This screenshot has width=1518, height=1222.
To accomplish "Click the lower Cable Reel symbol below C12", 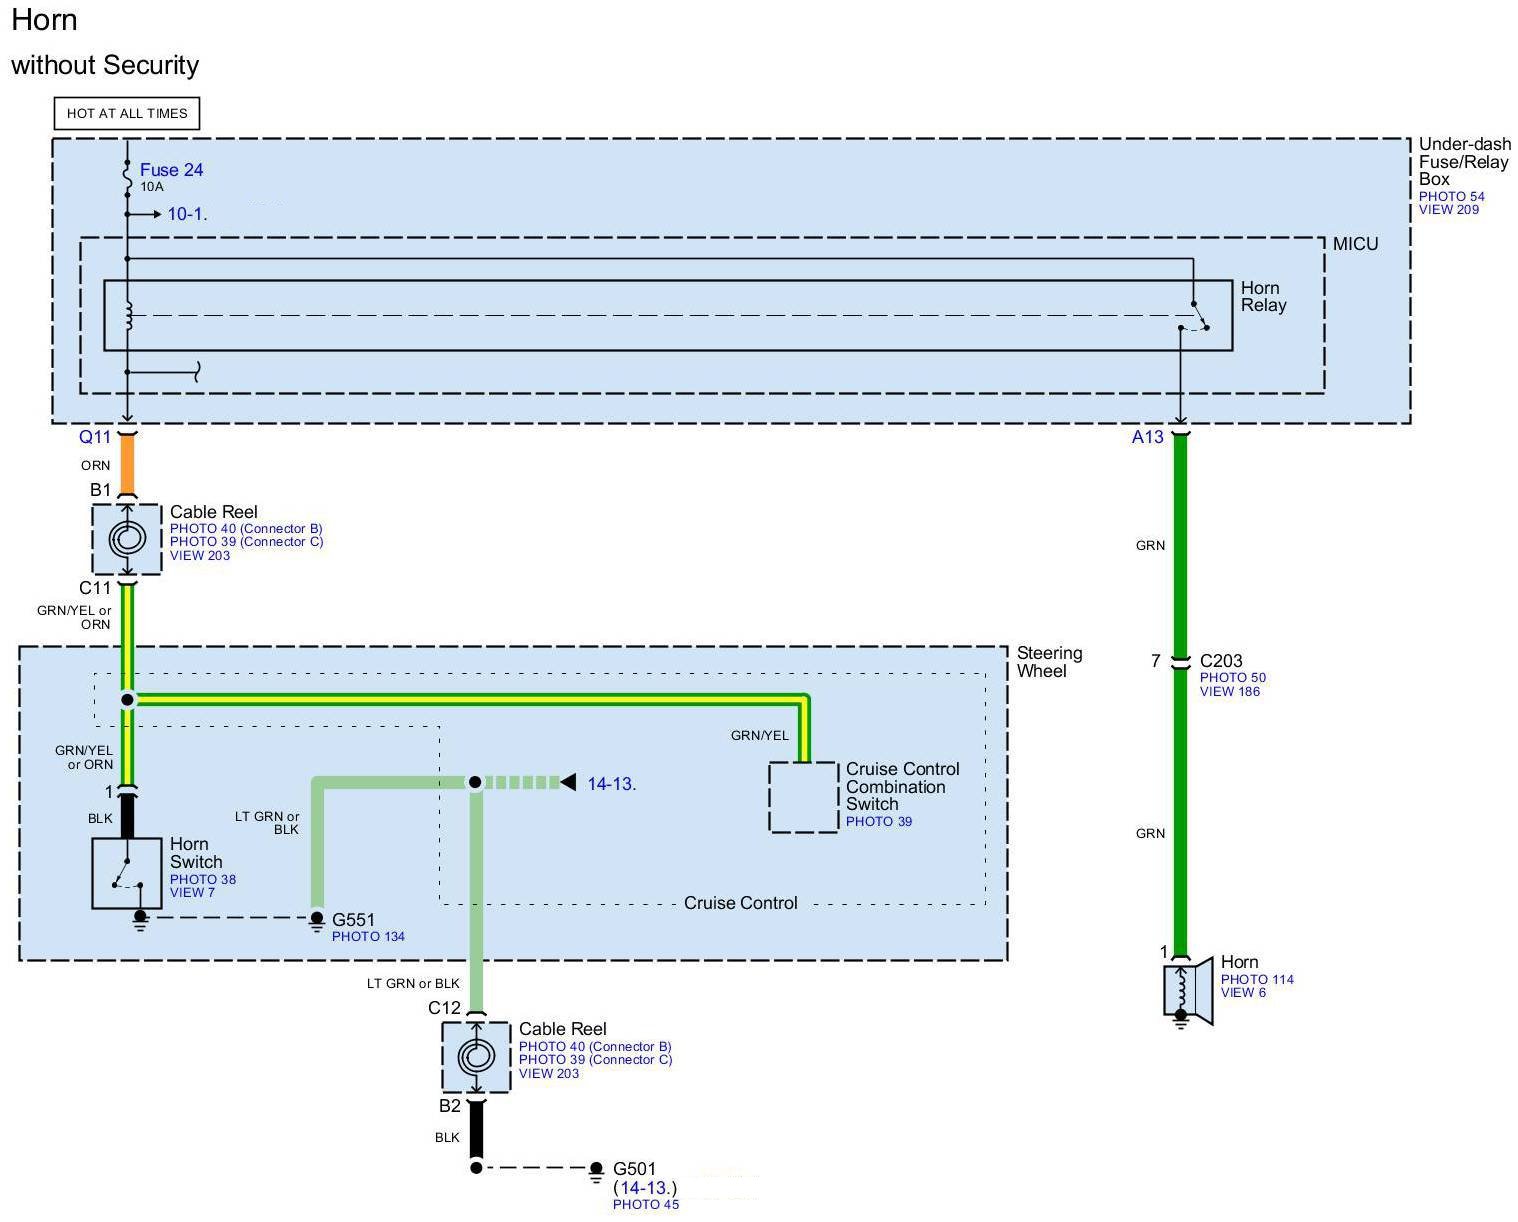I will (x=476, y=1057).
